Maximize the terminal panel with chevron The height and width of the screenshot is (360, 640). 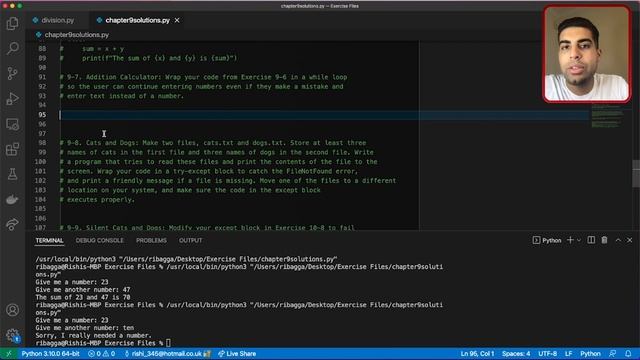point(618,240)
